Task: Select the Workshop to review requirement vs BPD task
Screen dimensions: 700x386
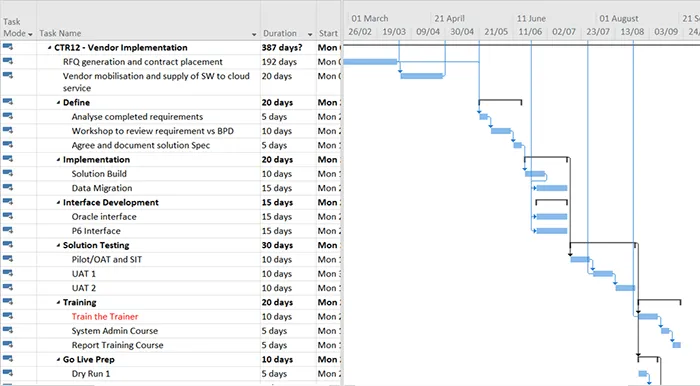Action: (153, 131)
